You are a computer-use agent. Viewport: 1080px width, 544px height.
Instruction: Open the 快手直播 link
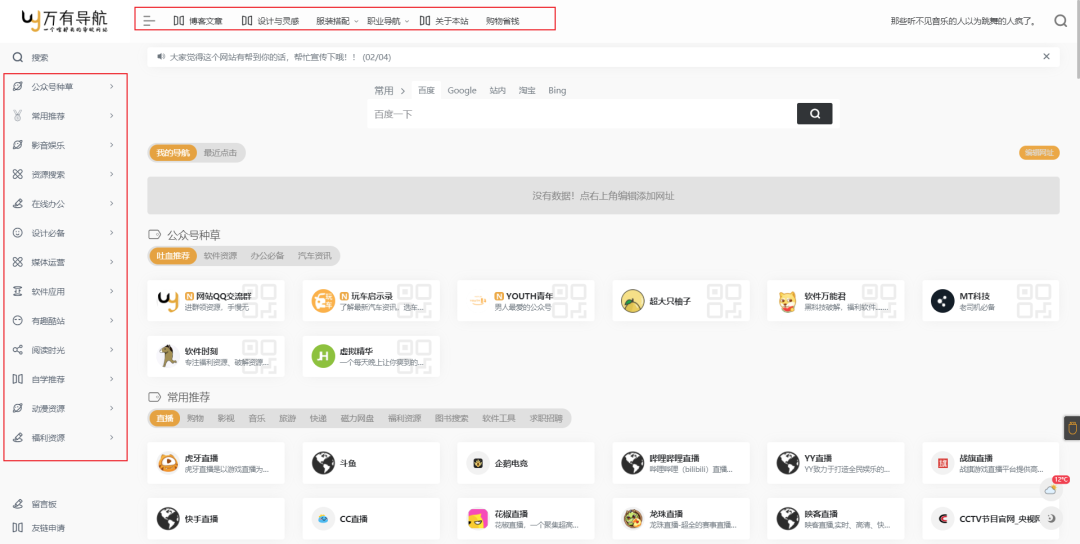coord(216,518)
